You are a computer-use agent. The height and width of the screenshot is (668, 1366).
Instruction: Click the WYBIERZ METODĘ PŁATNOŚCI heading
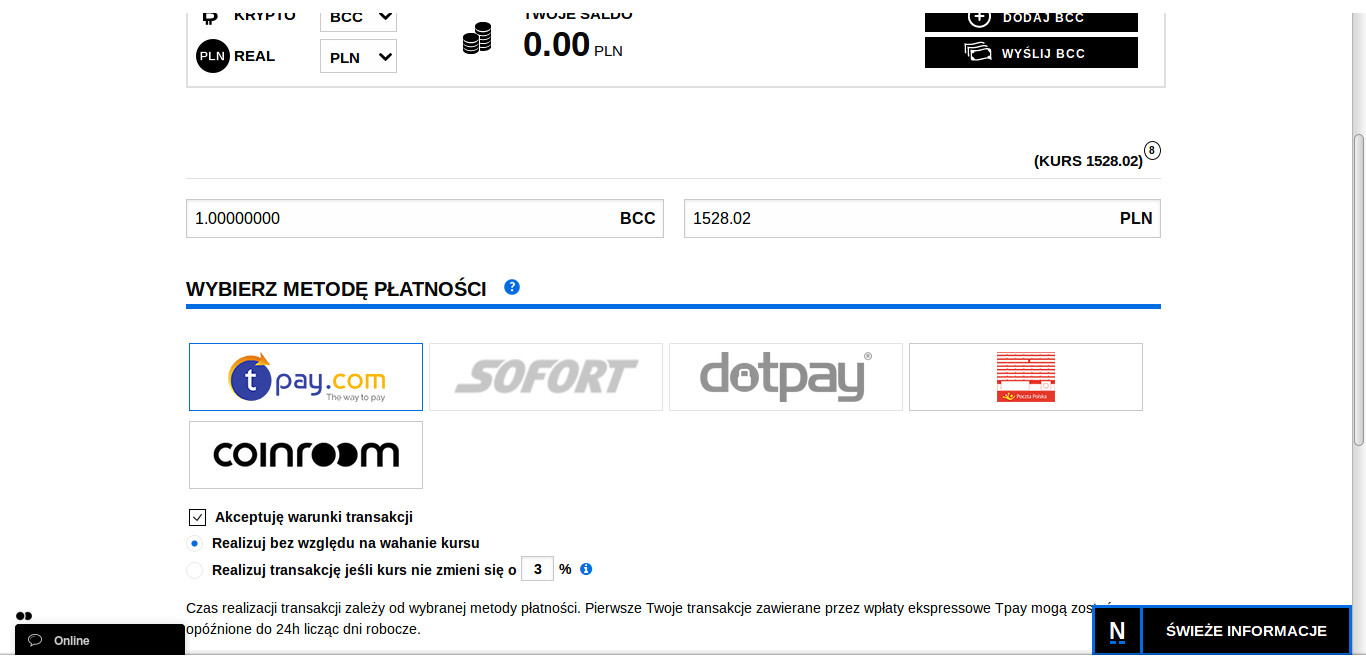tap(336, 289)
